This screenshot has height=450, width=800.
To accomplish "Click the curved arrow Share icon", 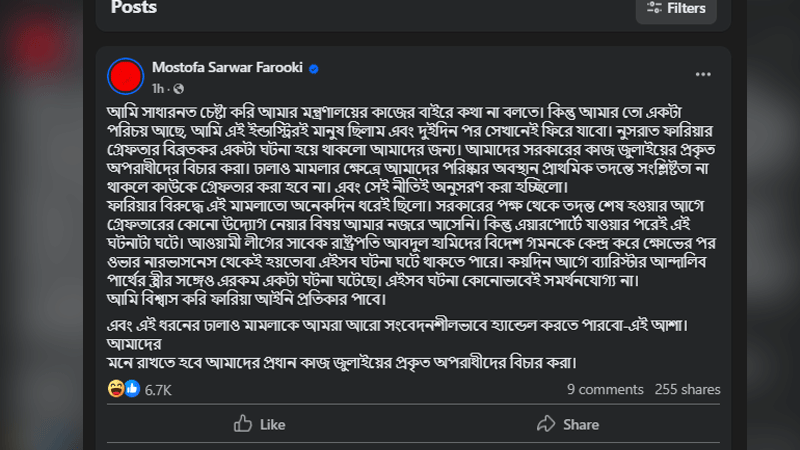I will [x=543, y=424].
